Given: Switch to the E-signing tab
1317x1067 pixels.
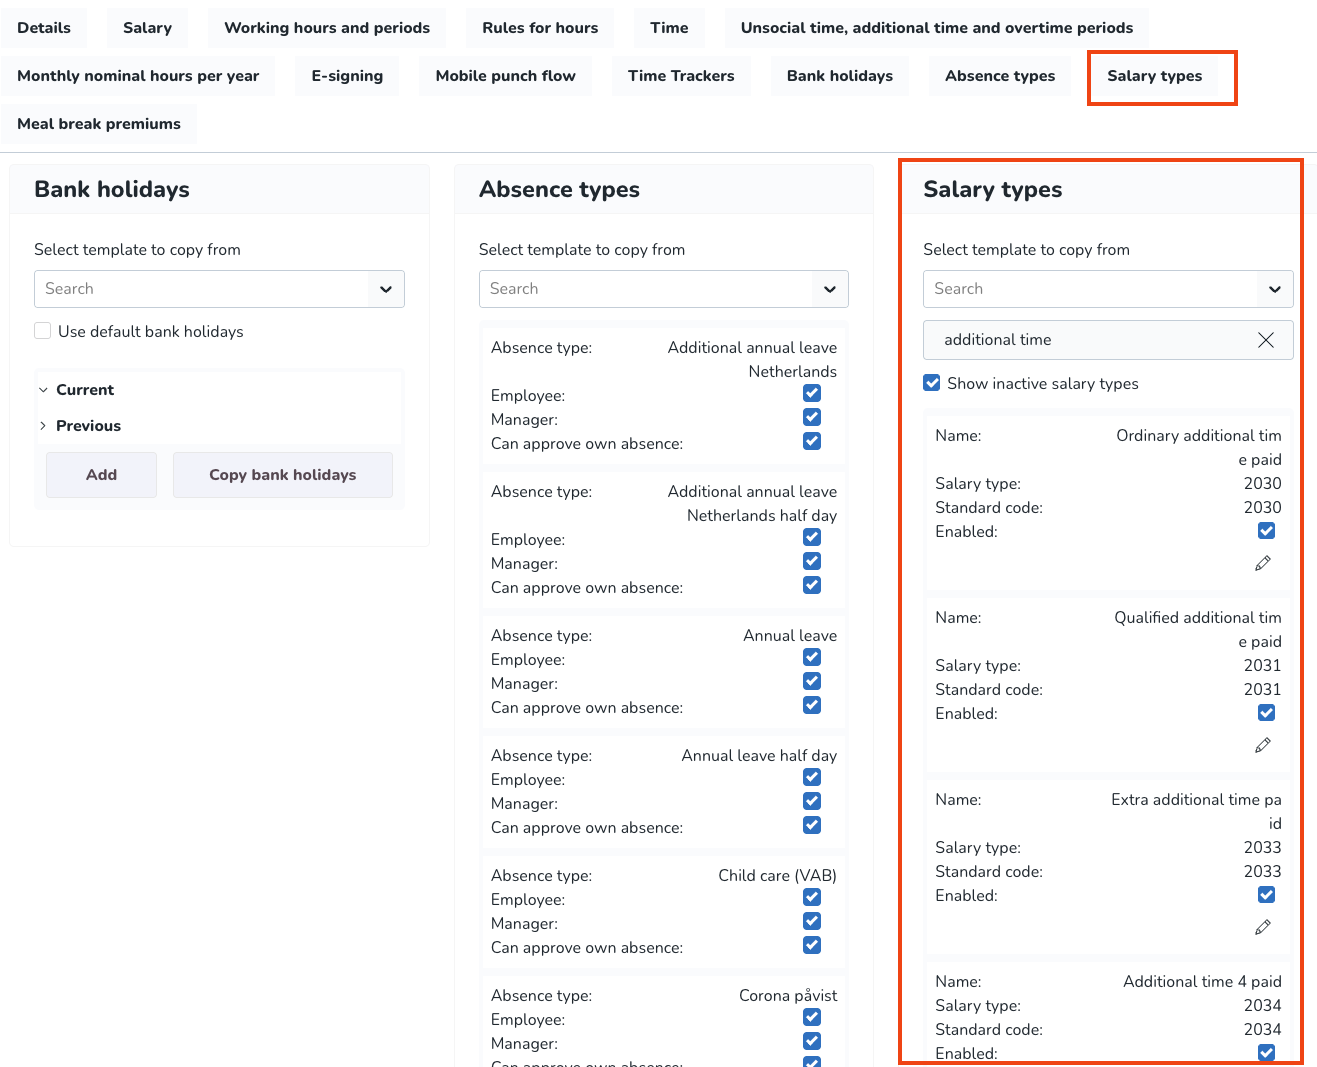Looking at the screenshot, I should 347,76.
